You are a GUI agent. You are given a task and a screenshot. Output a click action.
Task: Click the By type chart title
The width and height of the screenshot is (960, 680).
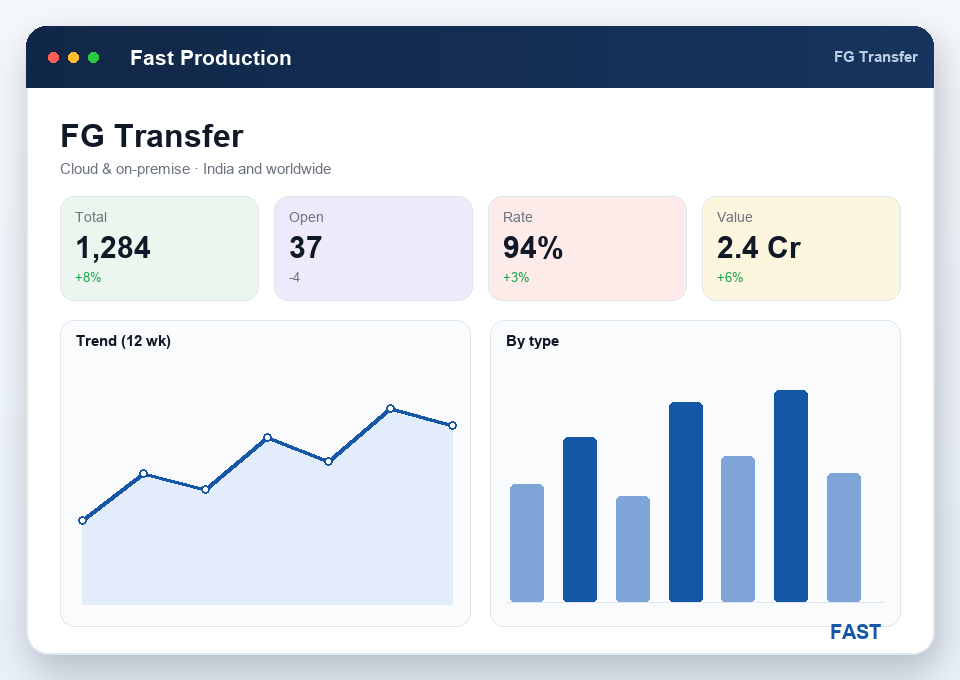pos(532,341)
